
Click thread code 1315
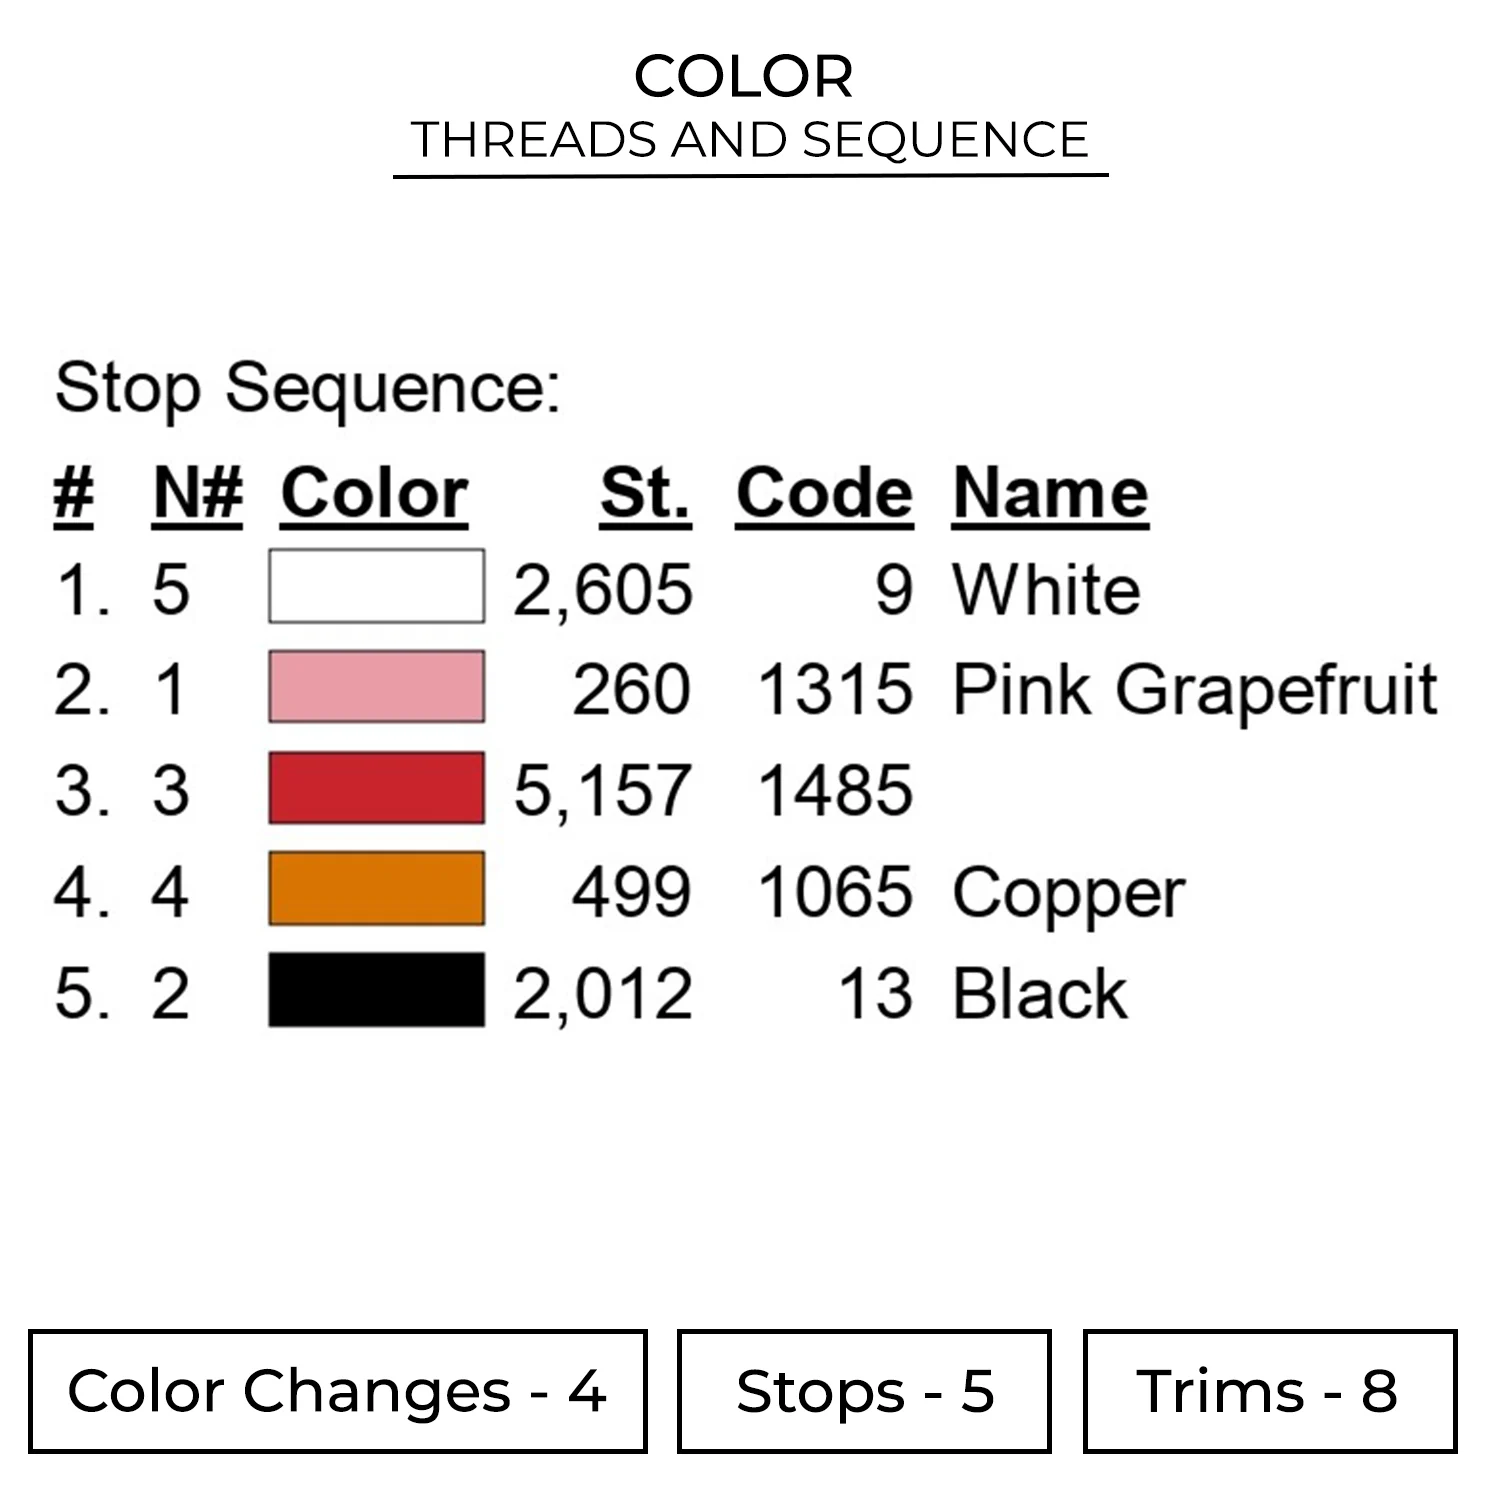pyautogui.click(x=835, y=690)
